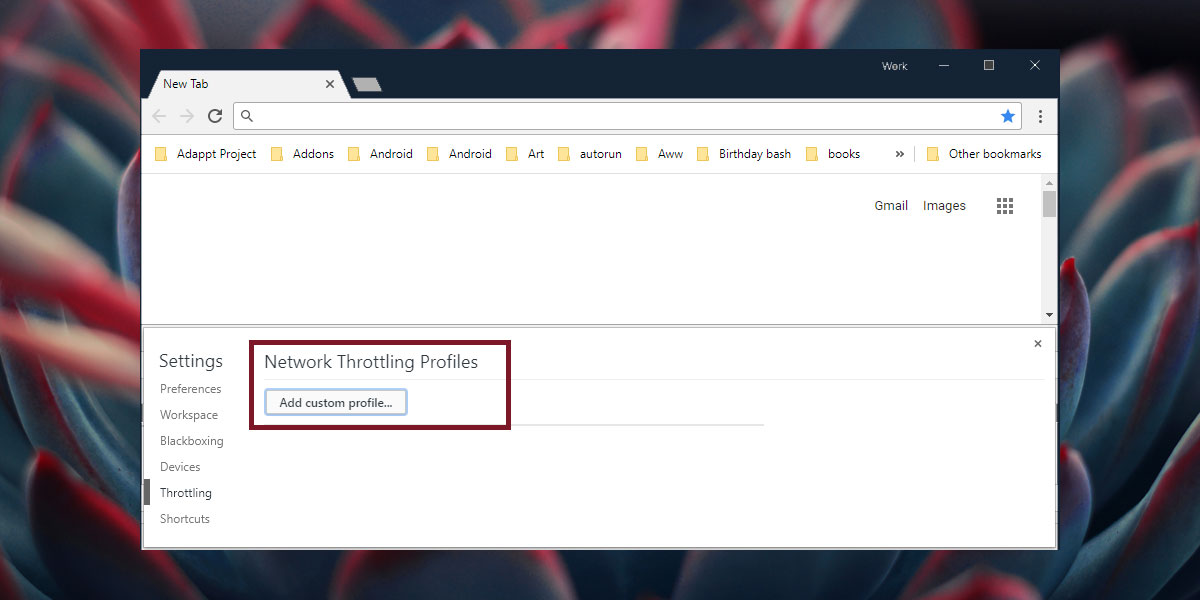
Task: Click Add custom profile button
Action: click(x=336, y=402)
